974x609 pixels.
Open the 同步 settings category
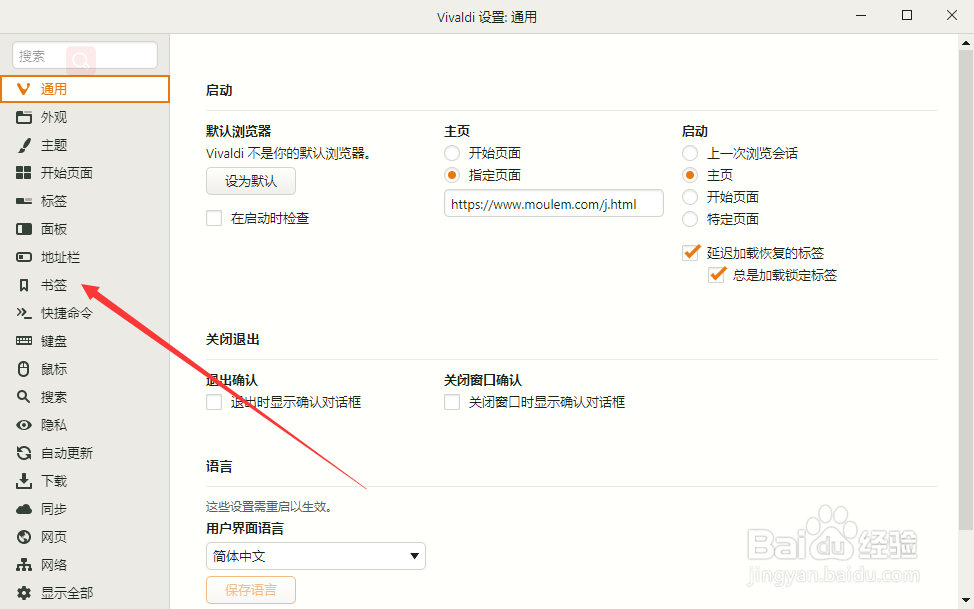pos(85,509)
